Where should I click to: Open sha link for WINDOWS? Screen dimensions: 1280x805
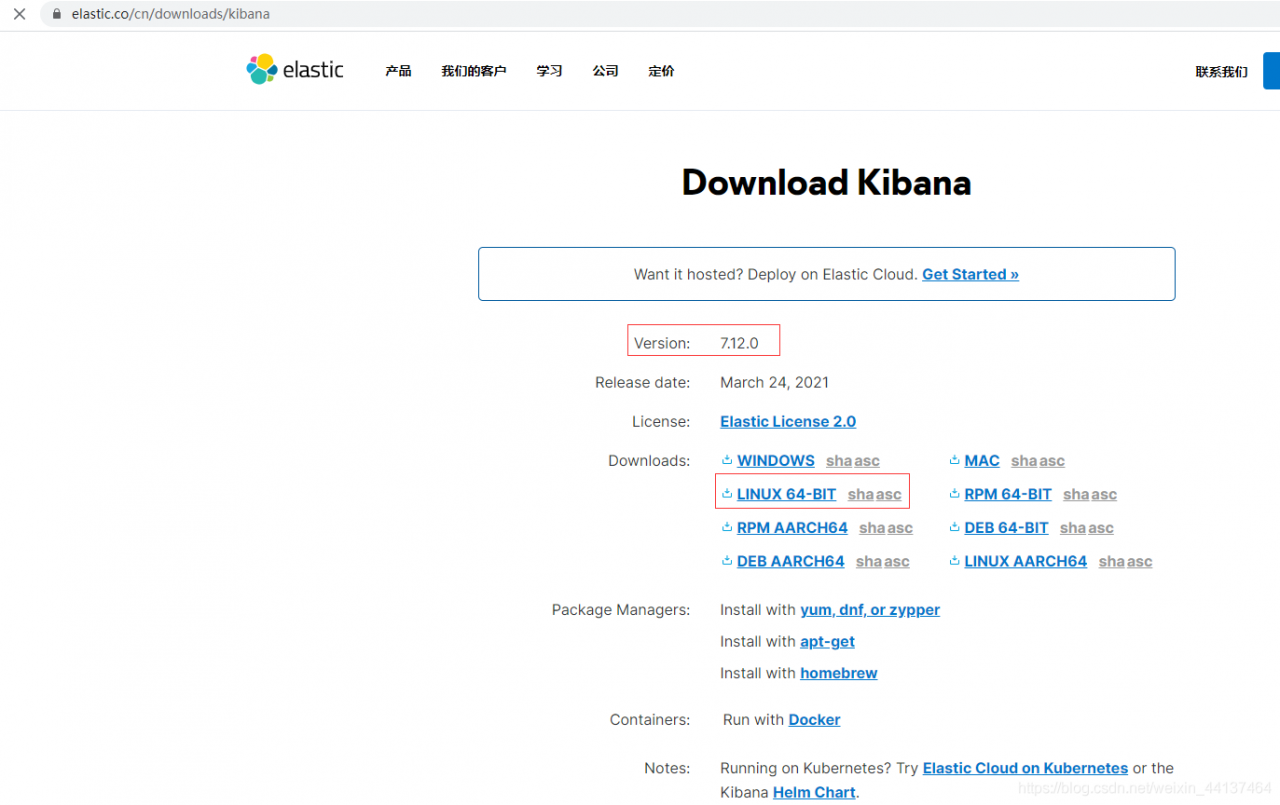(839, 461)
